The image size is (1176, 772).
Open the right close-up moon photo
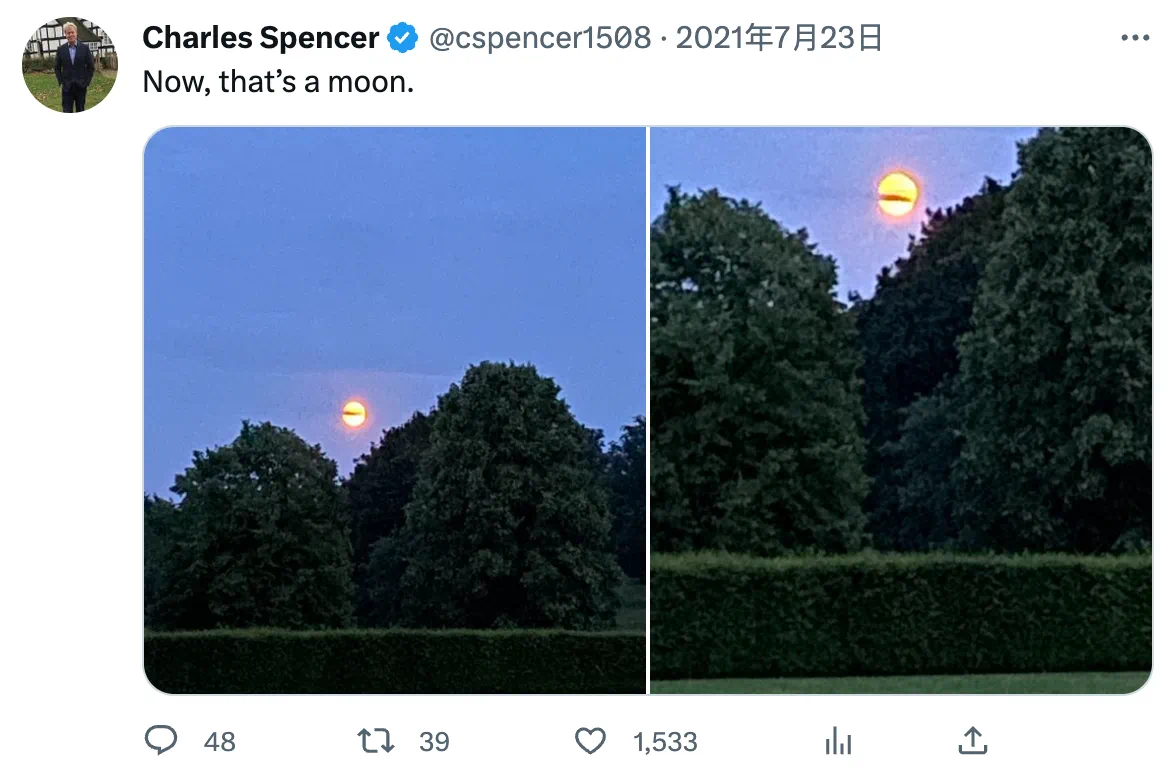click(901, 410)
